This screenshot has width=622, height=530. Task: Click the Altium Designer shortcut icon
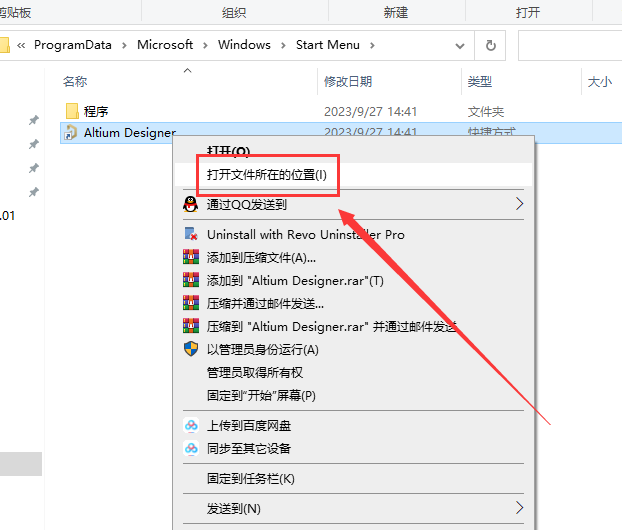(x=71, y=132)
